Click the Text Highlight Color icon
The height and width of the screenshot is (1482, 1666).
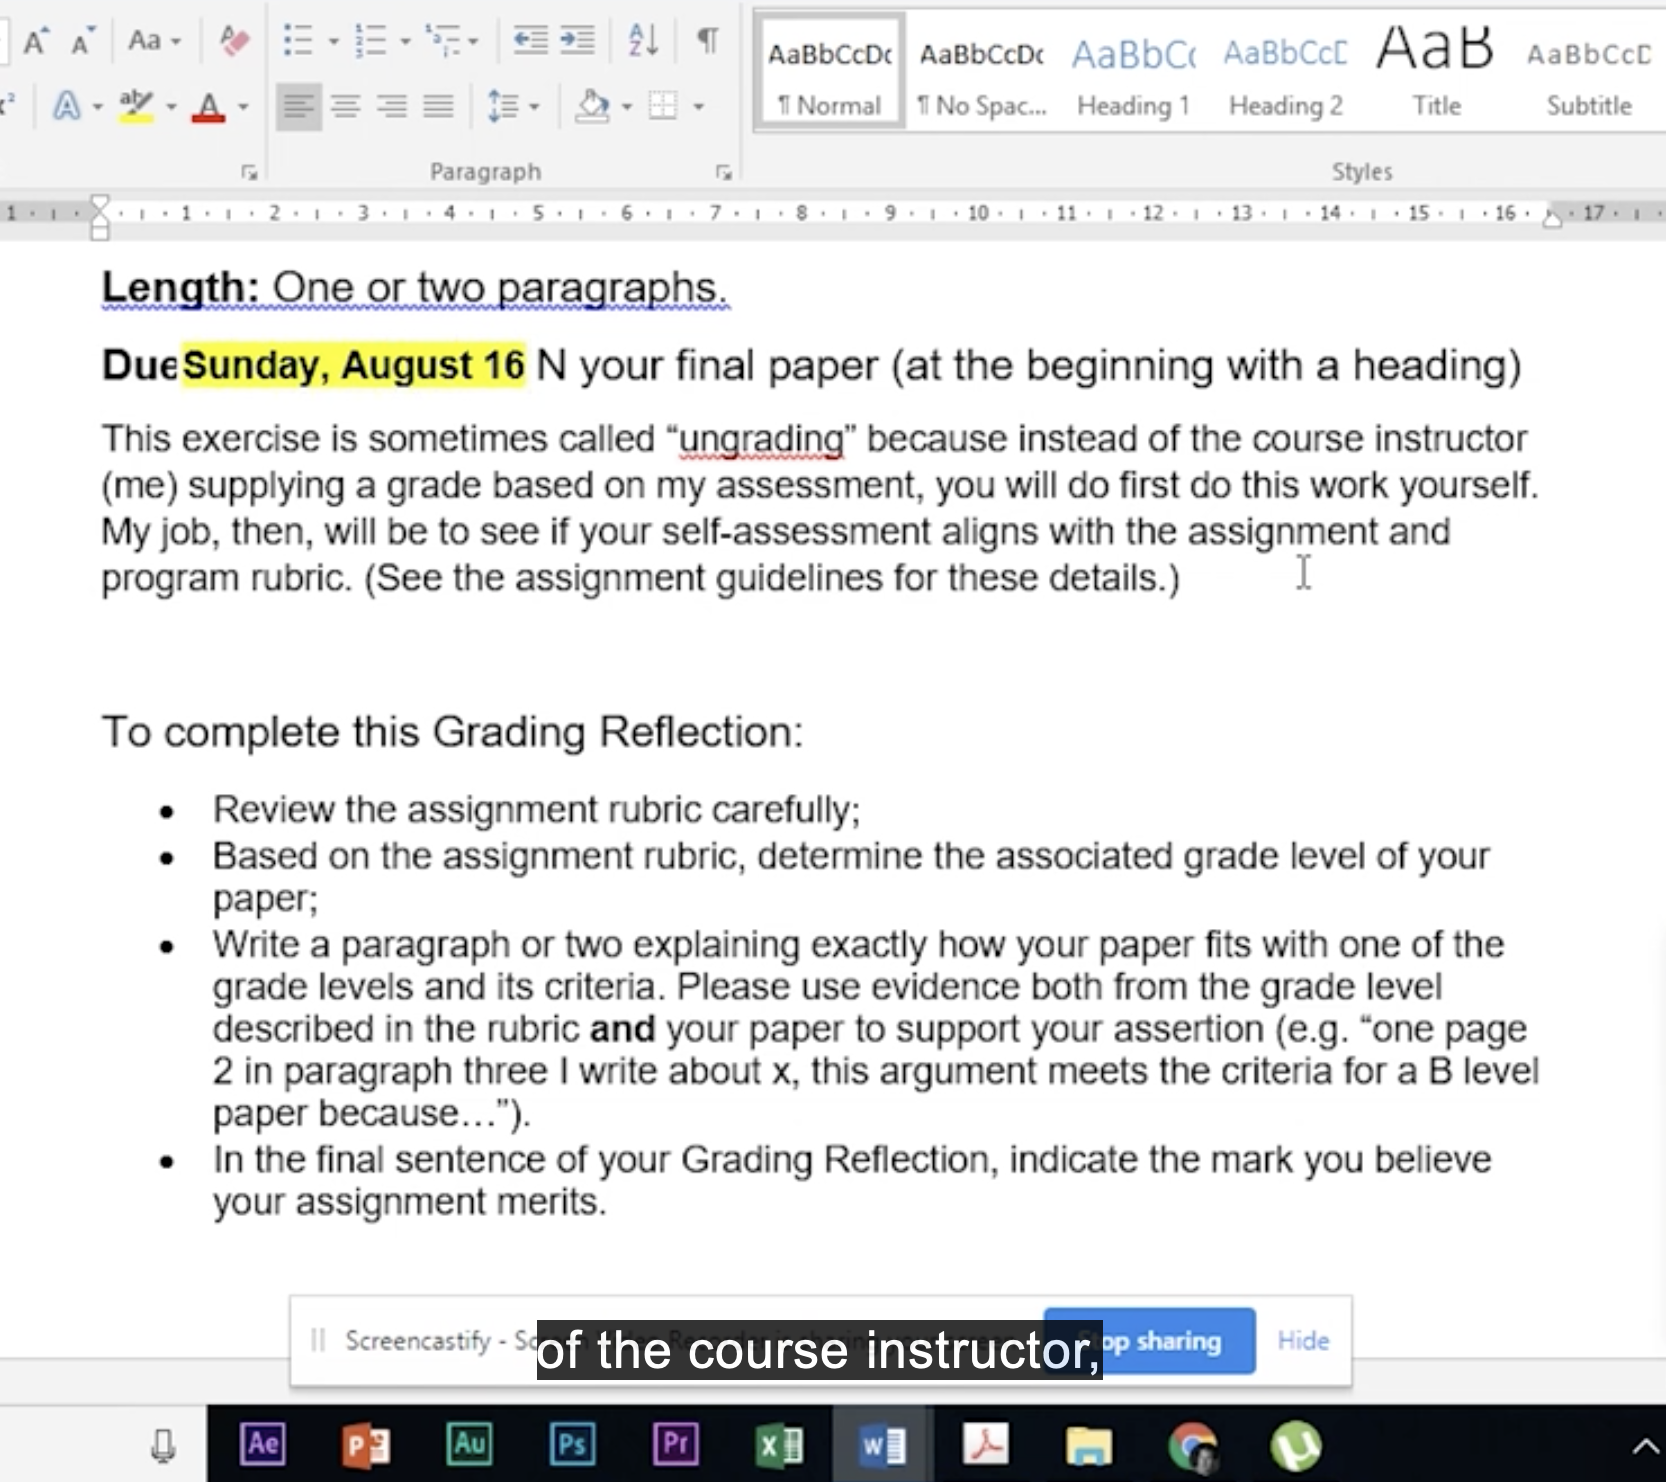point(135,106)
